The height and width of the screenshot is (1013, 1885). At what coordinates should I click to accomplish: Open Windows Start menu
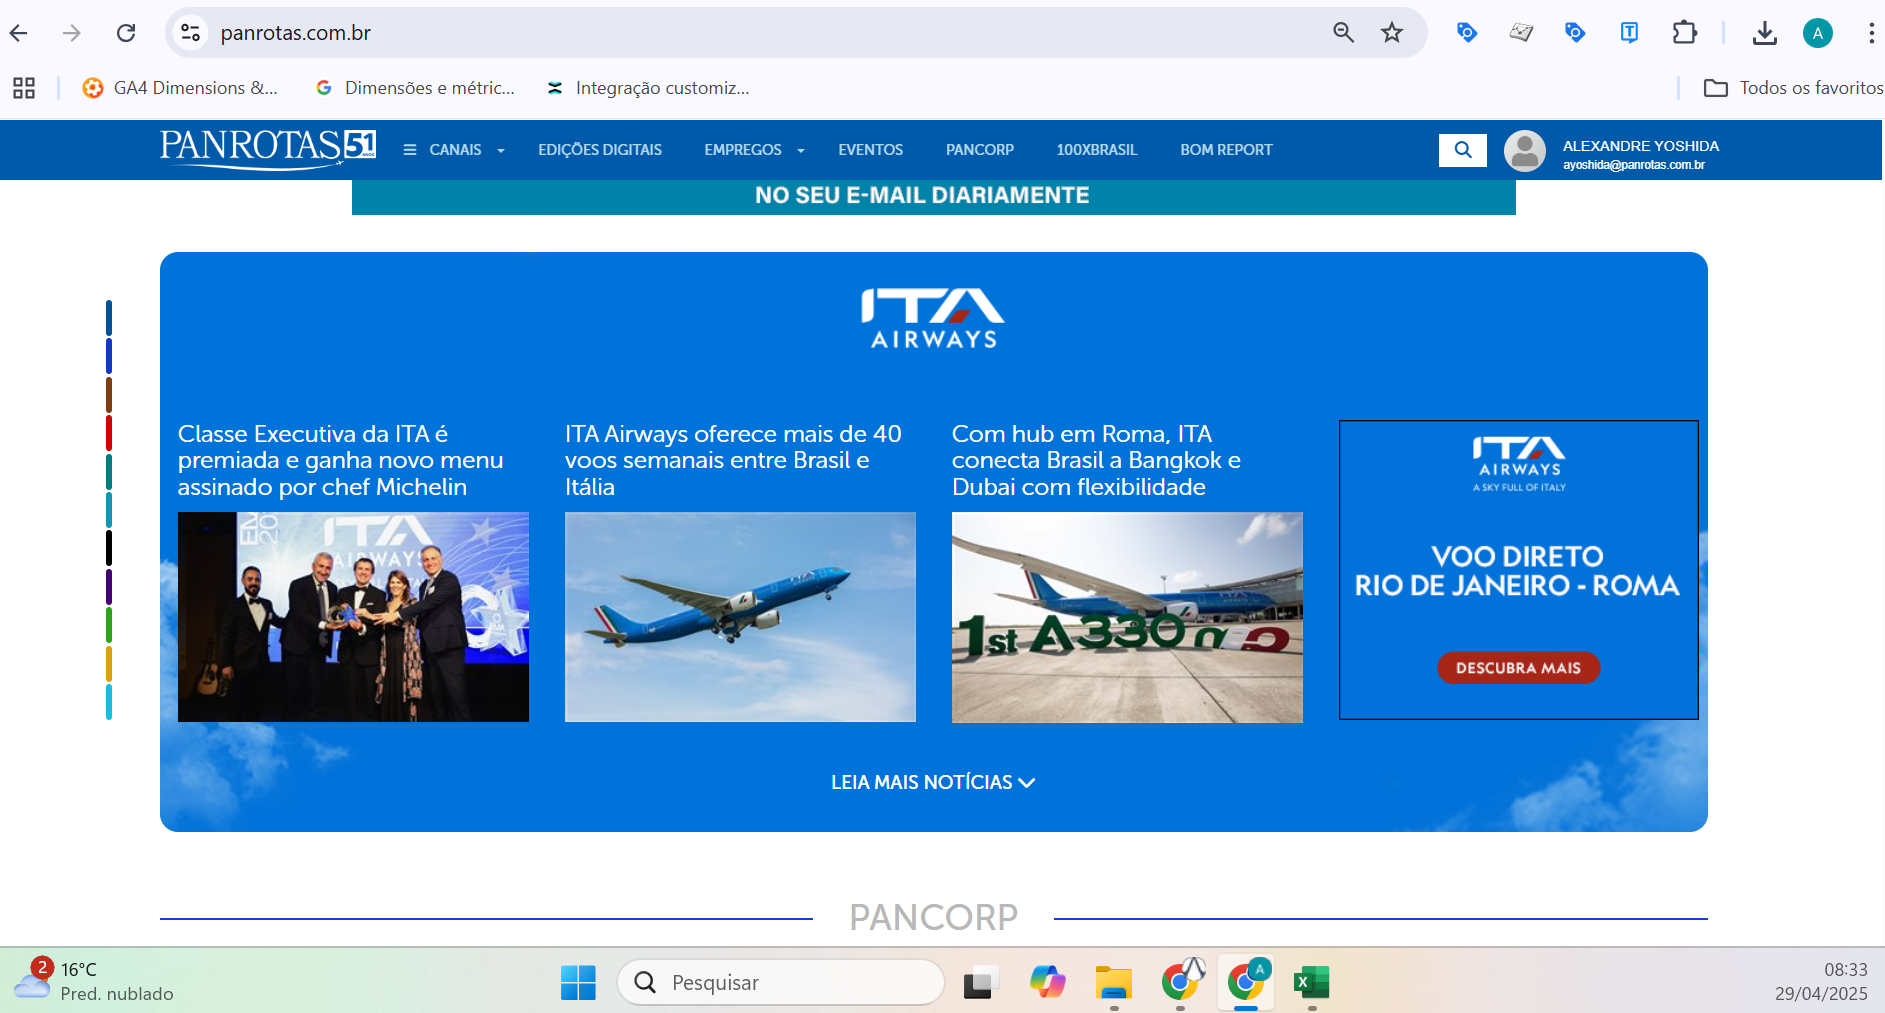(x=578, y=982)
